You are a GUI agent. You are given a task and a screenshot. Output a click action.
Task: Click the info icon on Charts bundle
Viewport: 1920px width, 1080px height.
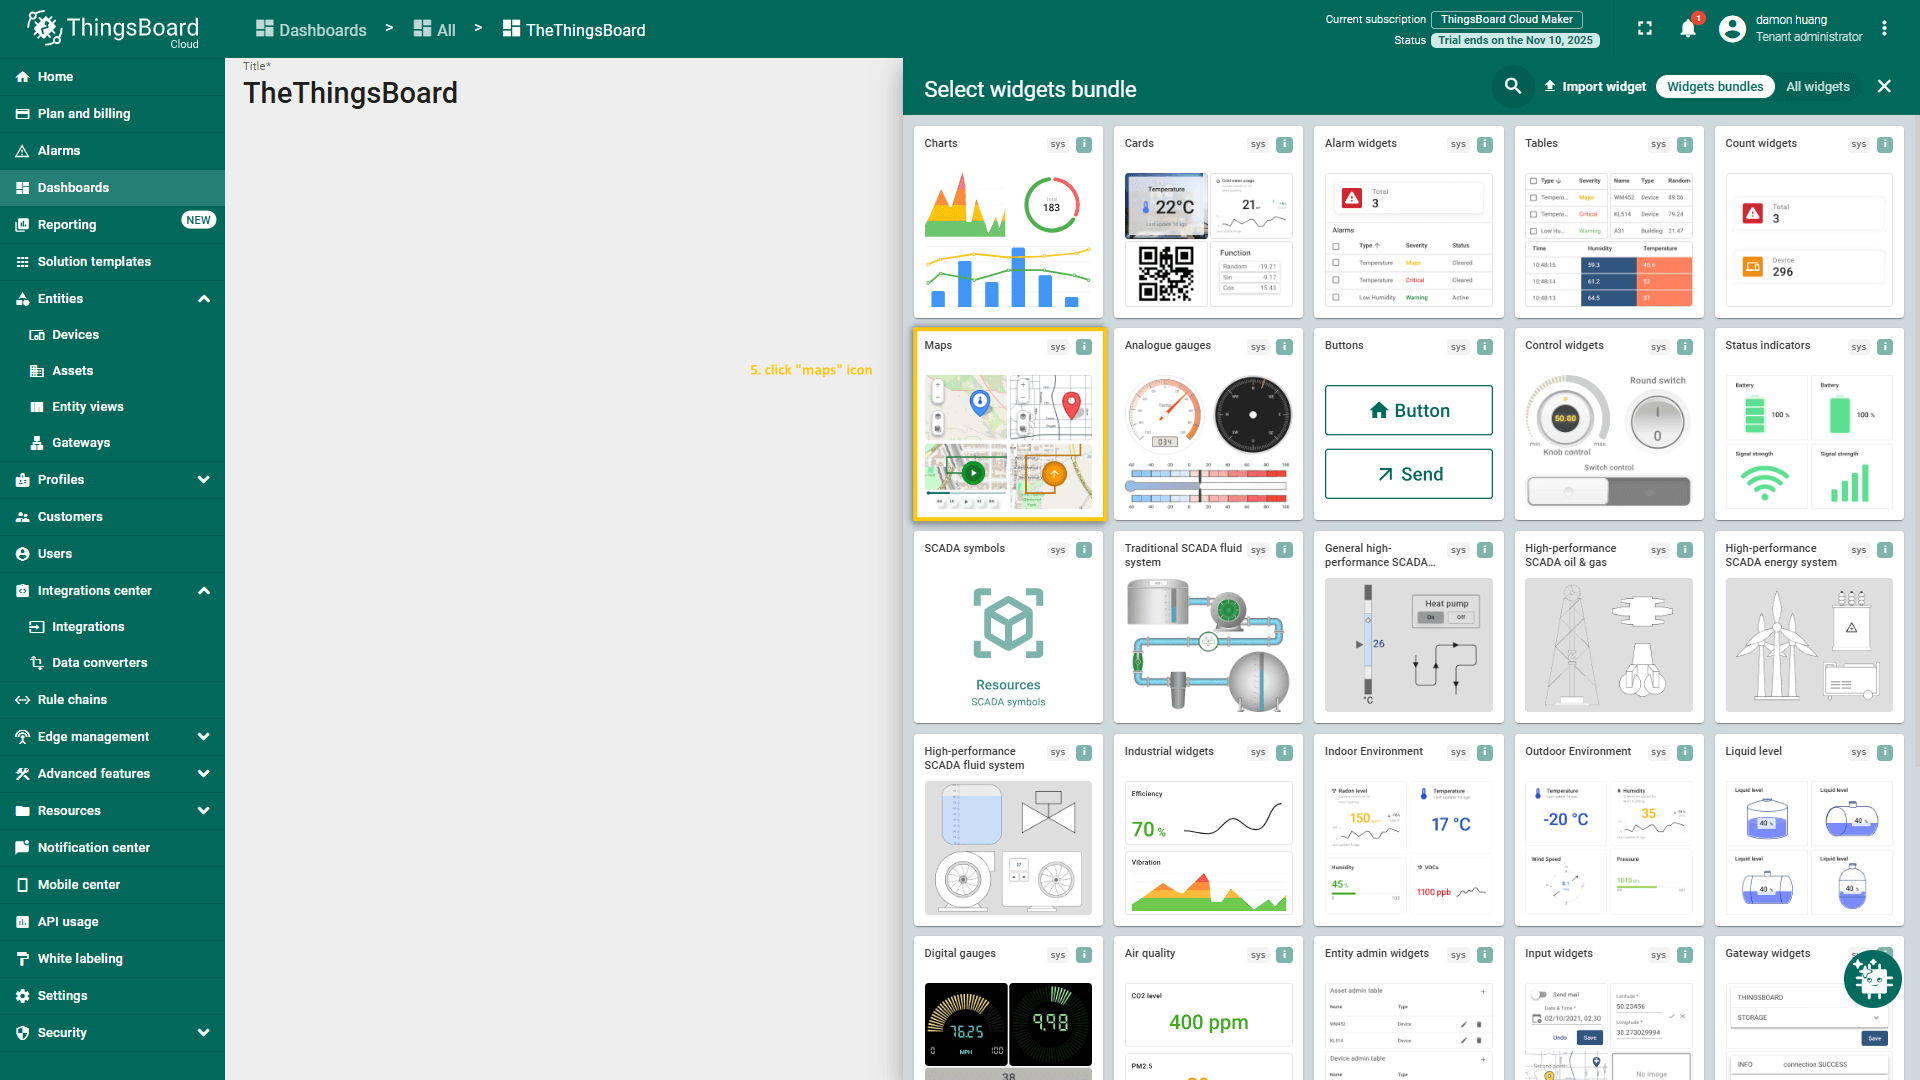click(x=1084, y=144)
